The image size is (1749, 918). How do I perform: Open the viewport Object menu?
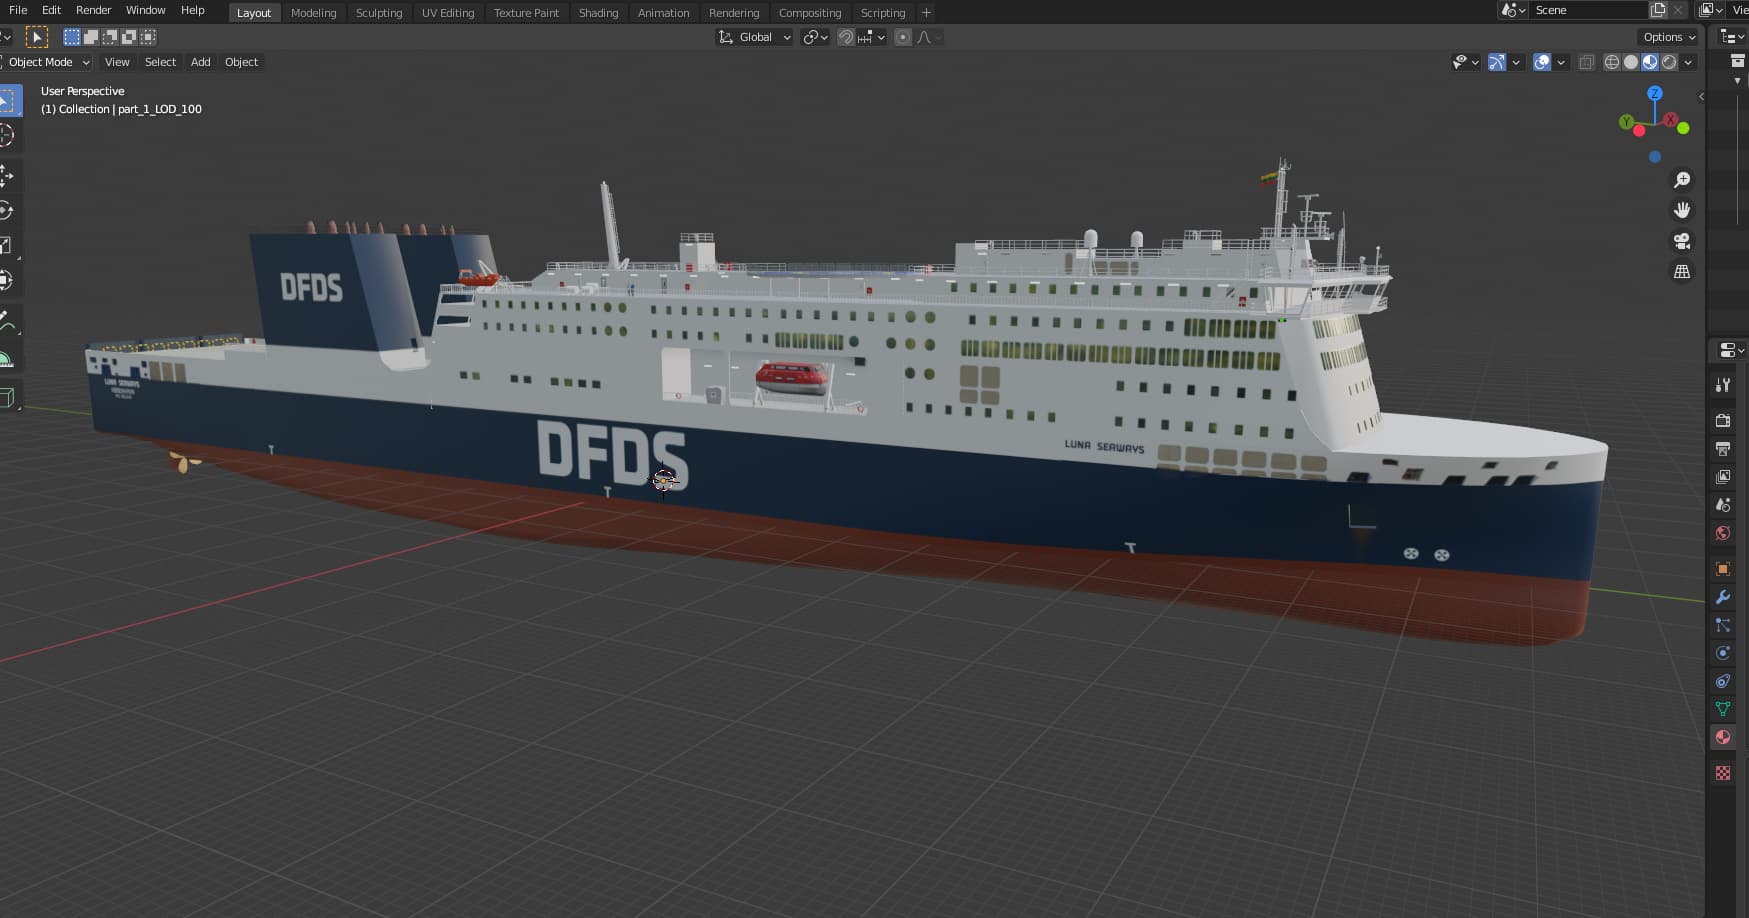pos(241,62)
